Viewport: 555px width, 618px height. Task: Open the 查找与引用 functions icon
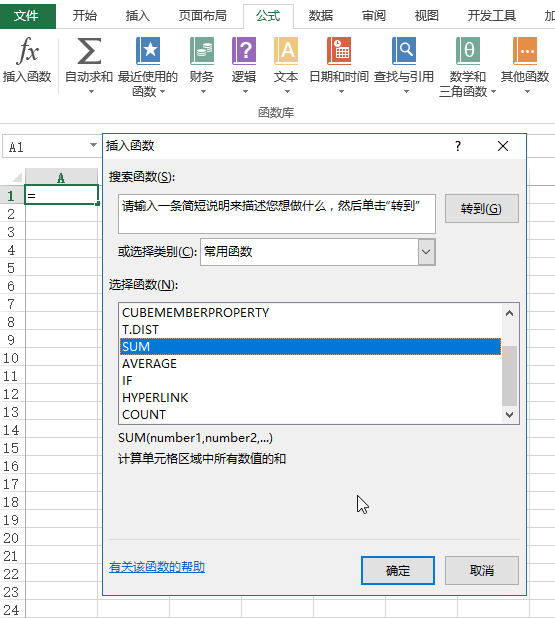tap(404, 51)
